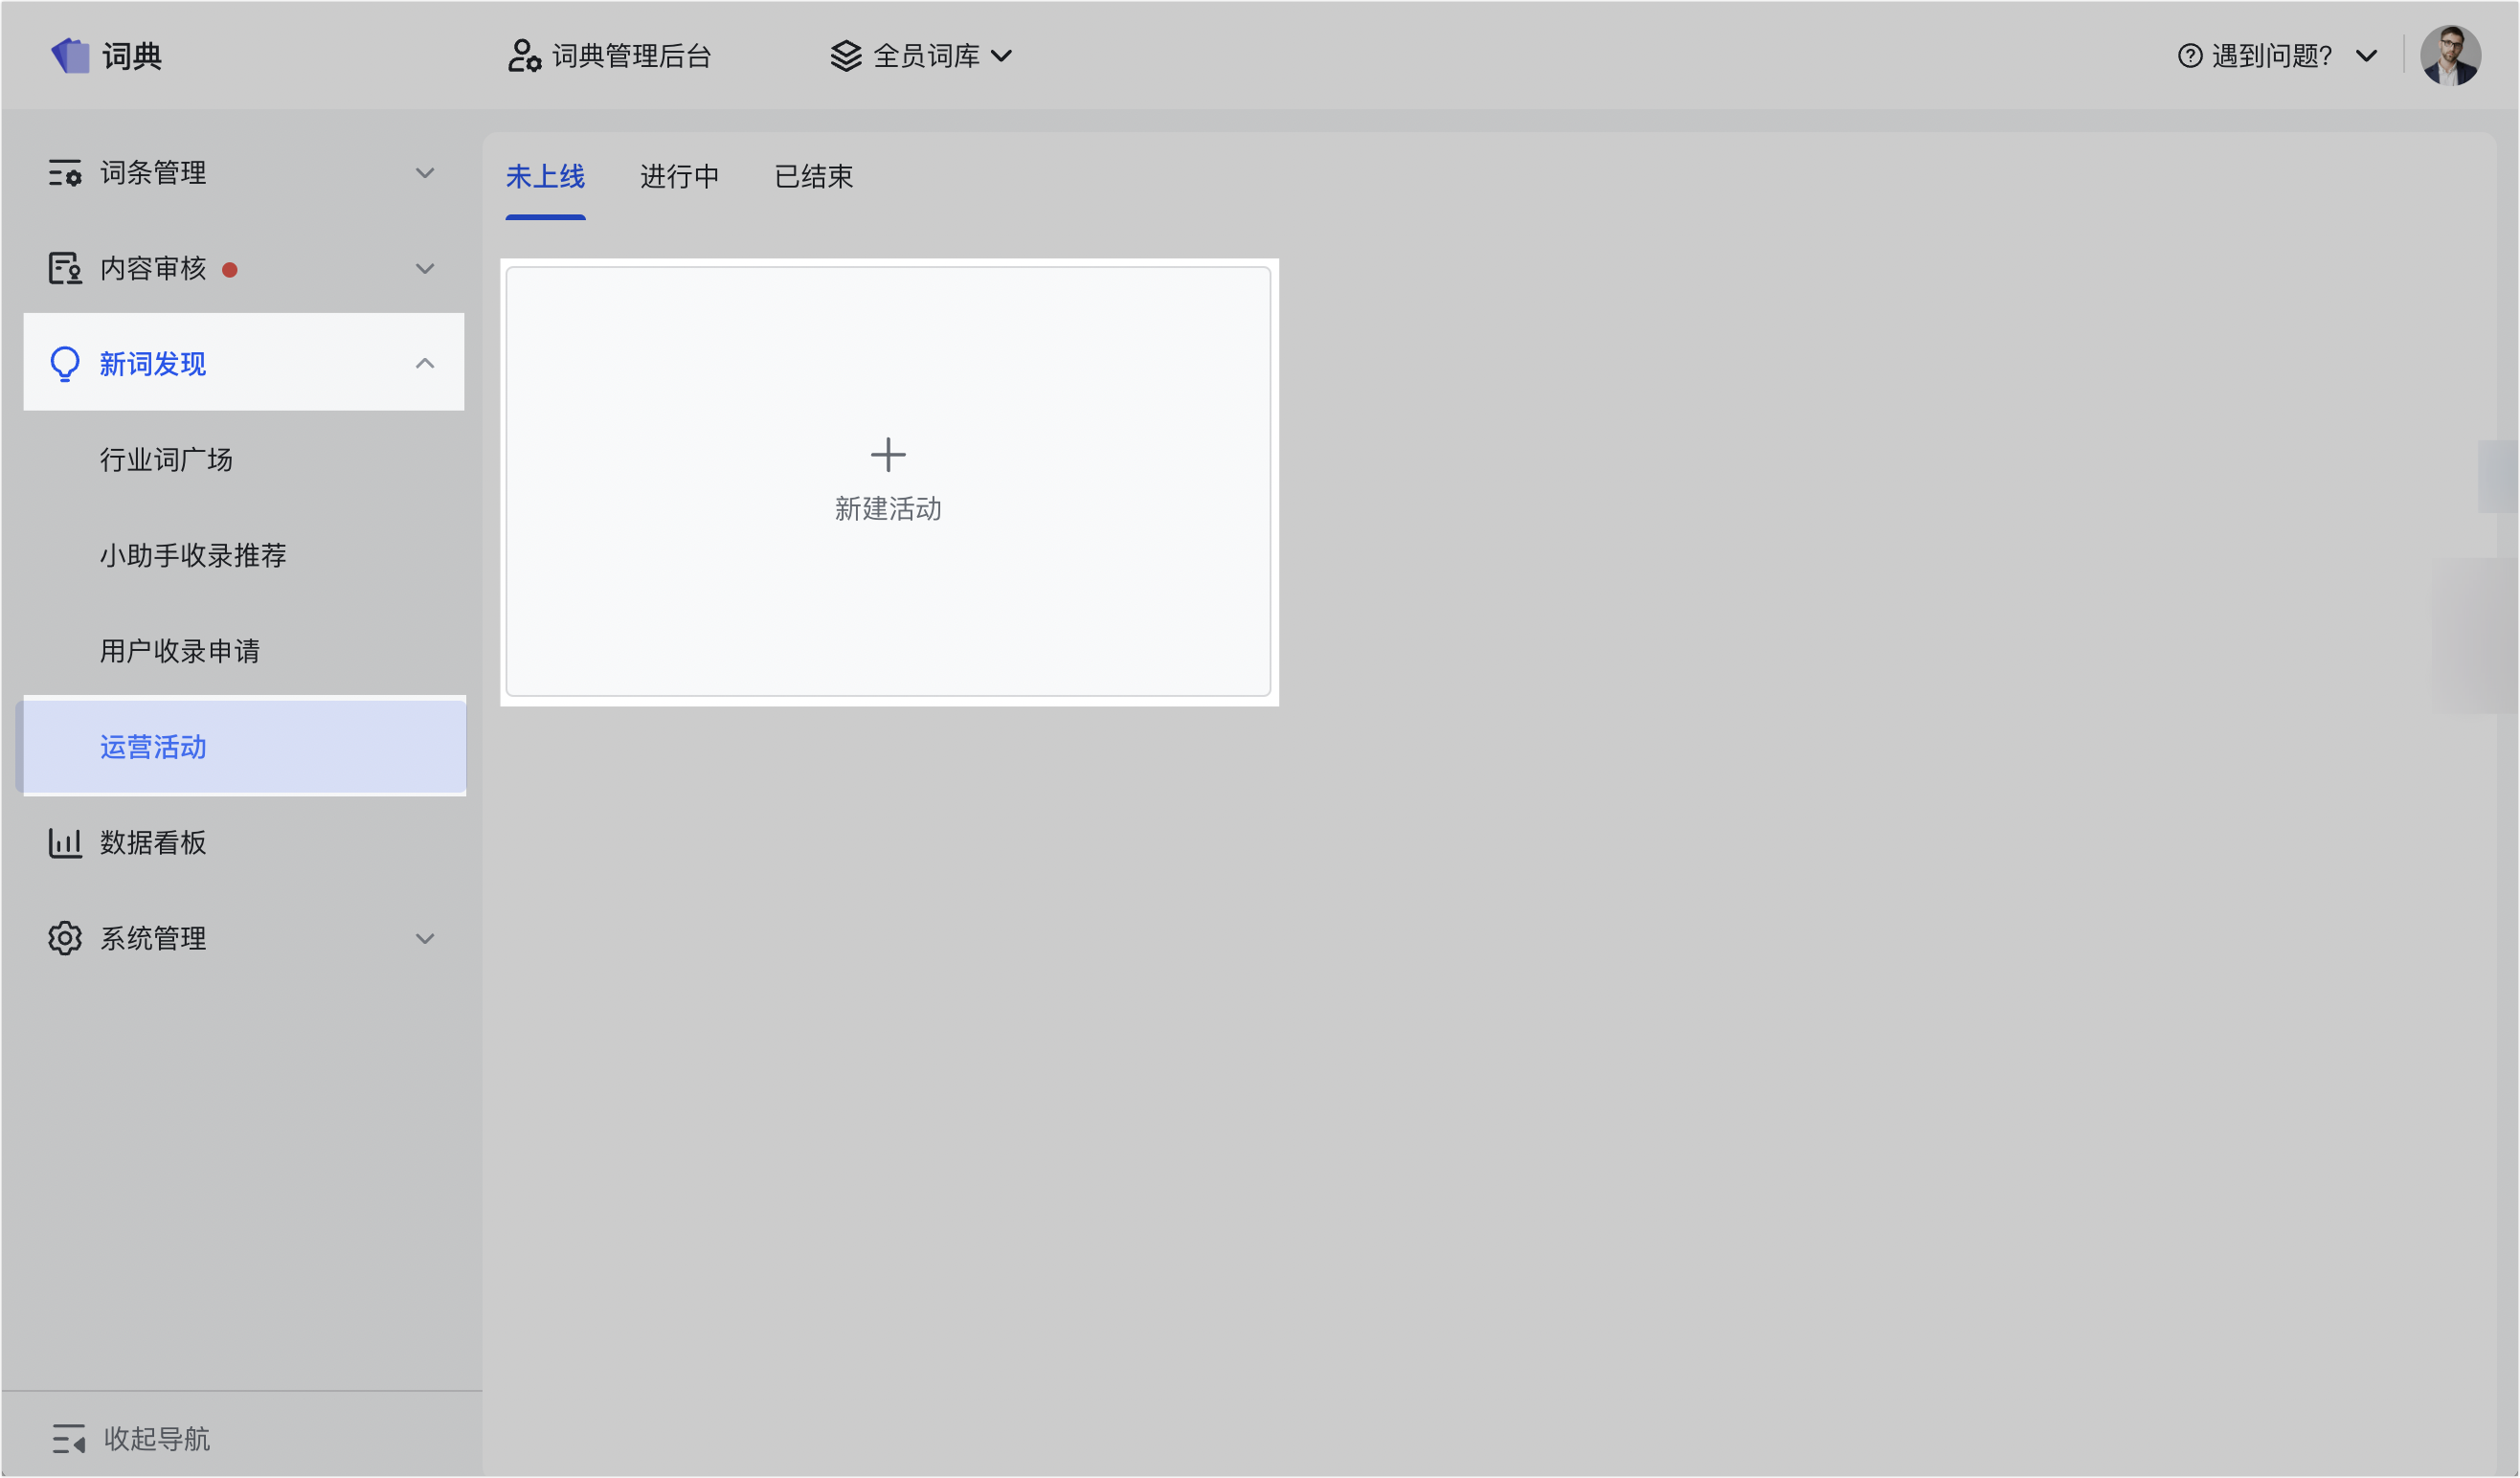Screen dimensions: 2520x1478
Task: Click the 词典管理后台 admin icon
Action: coord(524,56)
